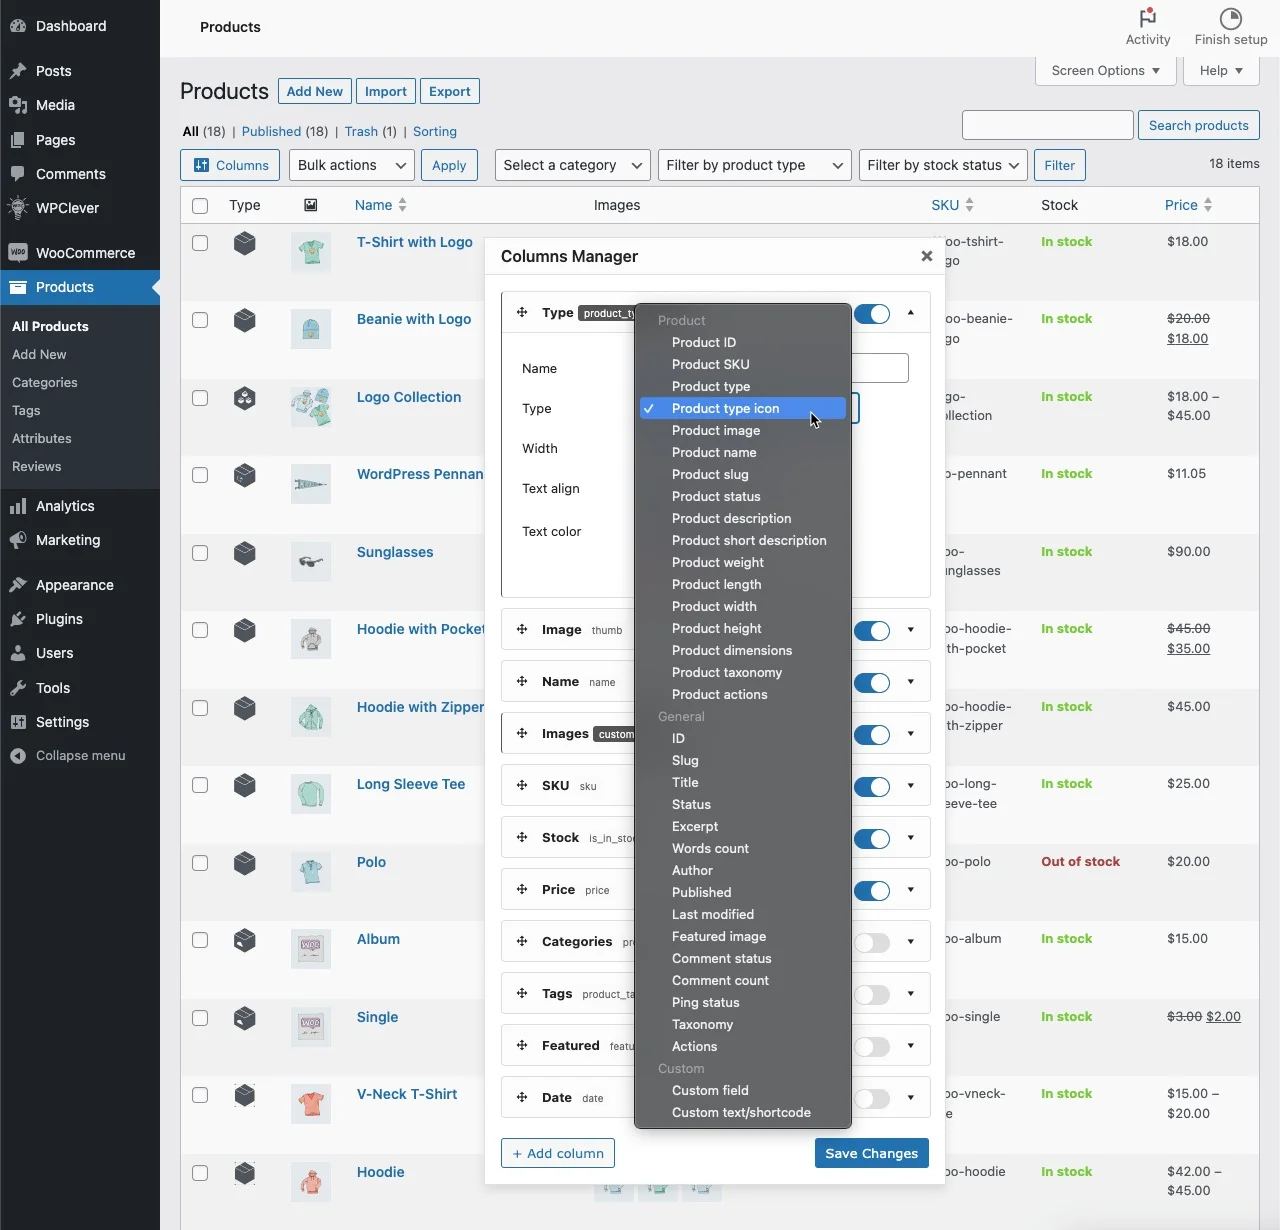Open the Dashboard menu icon

[18, 26]
